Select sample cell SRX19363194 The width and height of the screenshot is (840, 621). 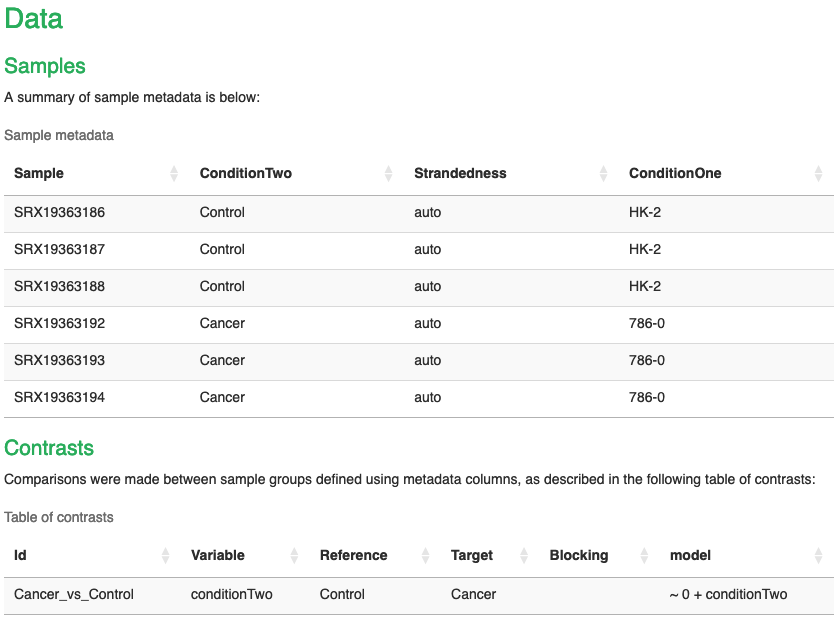59,398
